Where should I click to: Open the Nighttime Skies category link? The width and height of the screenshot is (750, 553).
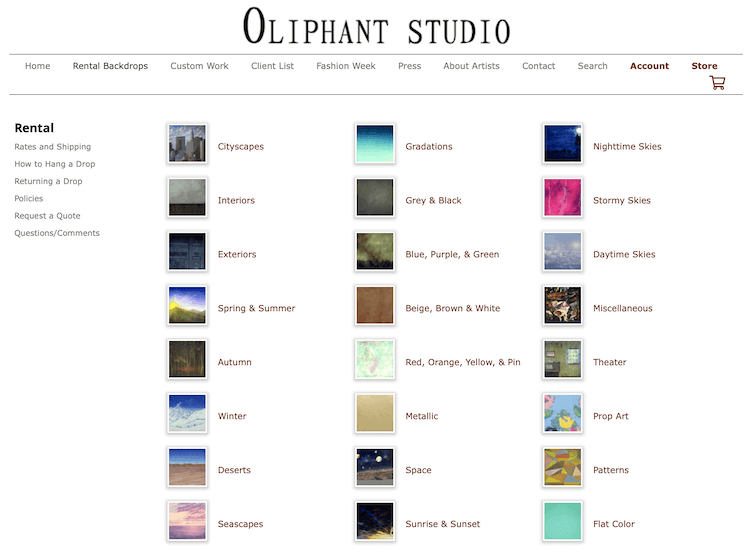point(627,147)
